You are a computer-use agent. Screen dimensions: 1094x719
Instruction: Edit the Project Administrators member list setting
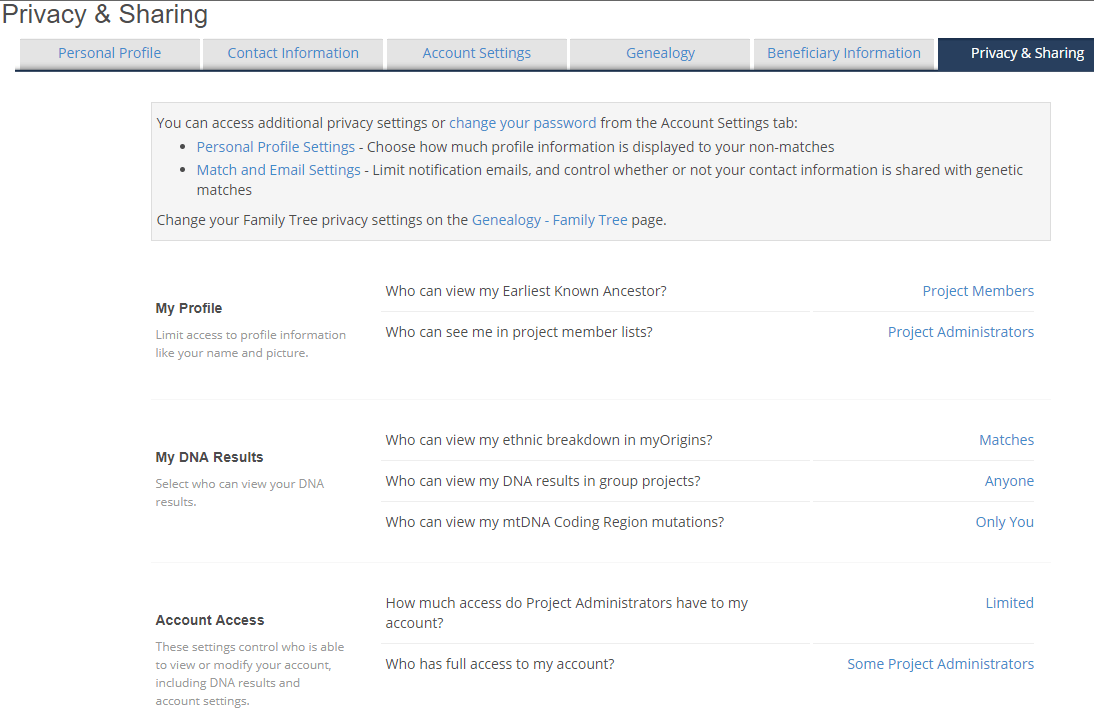click(961, 332)
